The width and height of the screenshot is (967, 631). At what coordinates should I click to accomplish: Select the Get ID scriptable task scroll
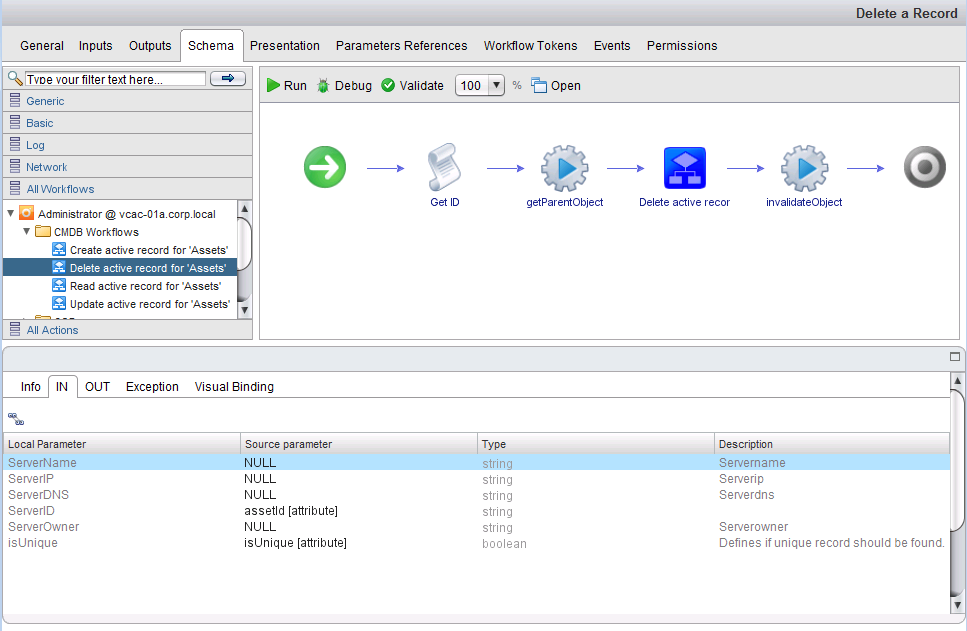[444, 167]
